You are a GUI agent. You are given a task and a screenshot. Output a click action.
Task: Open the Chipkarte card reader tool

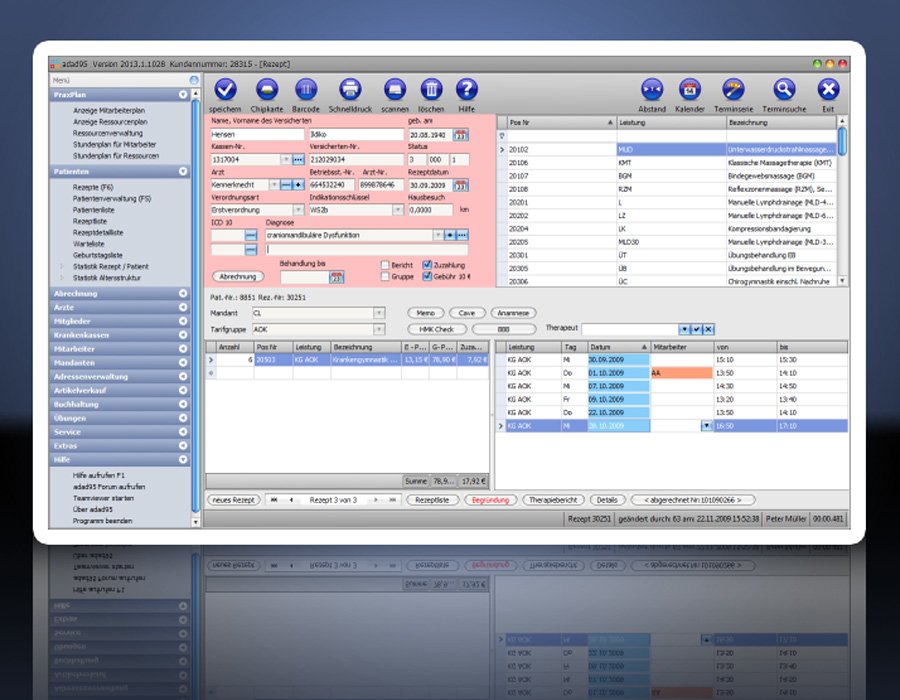[267, 90]
